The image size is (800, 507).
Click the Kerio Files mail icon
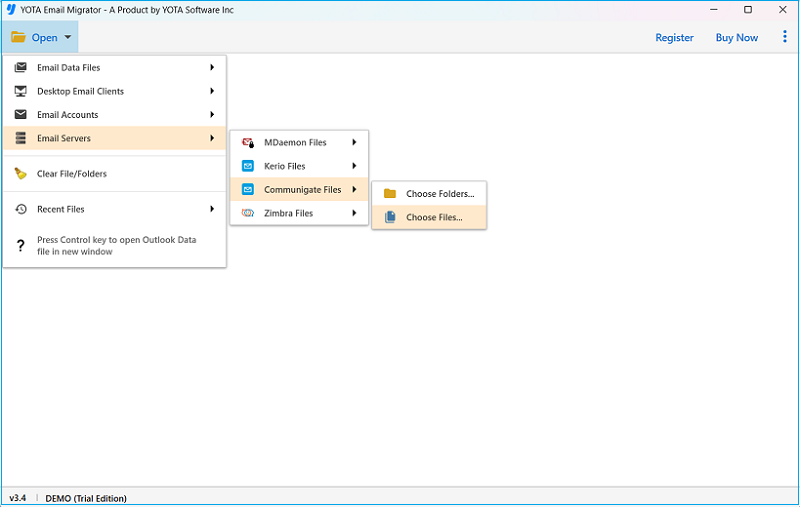point(248,166)
